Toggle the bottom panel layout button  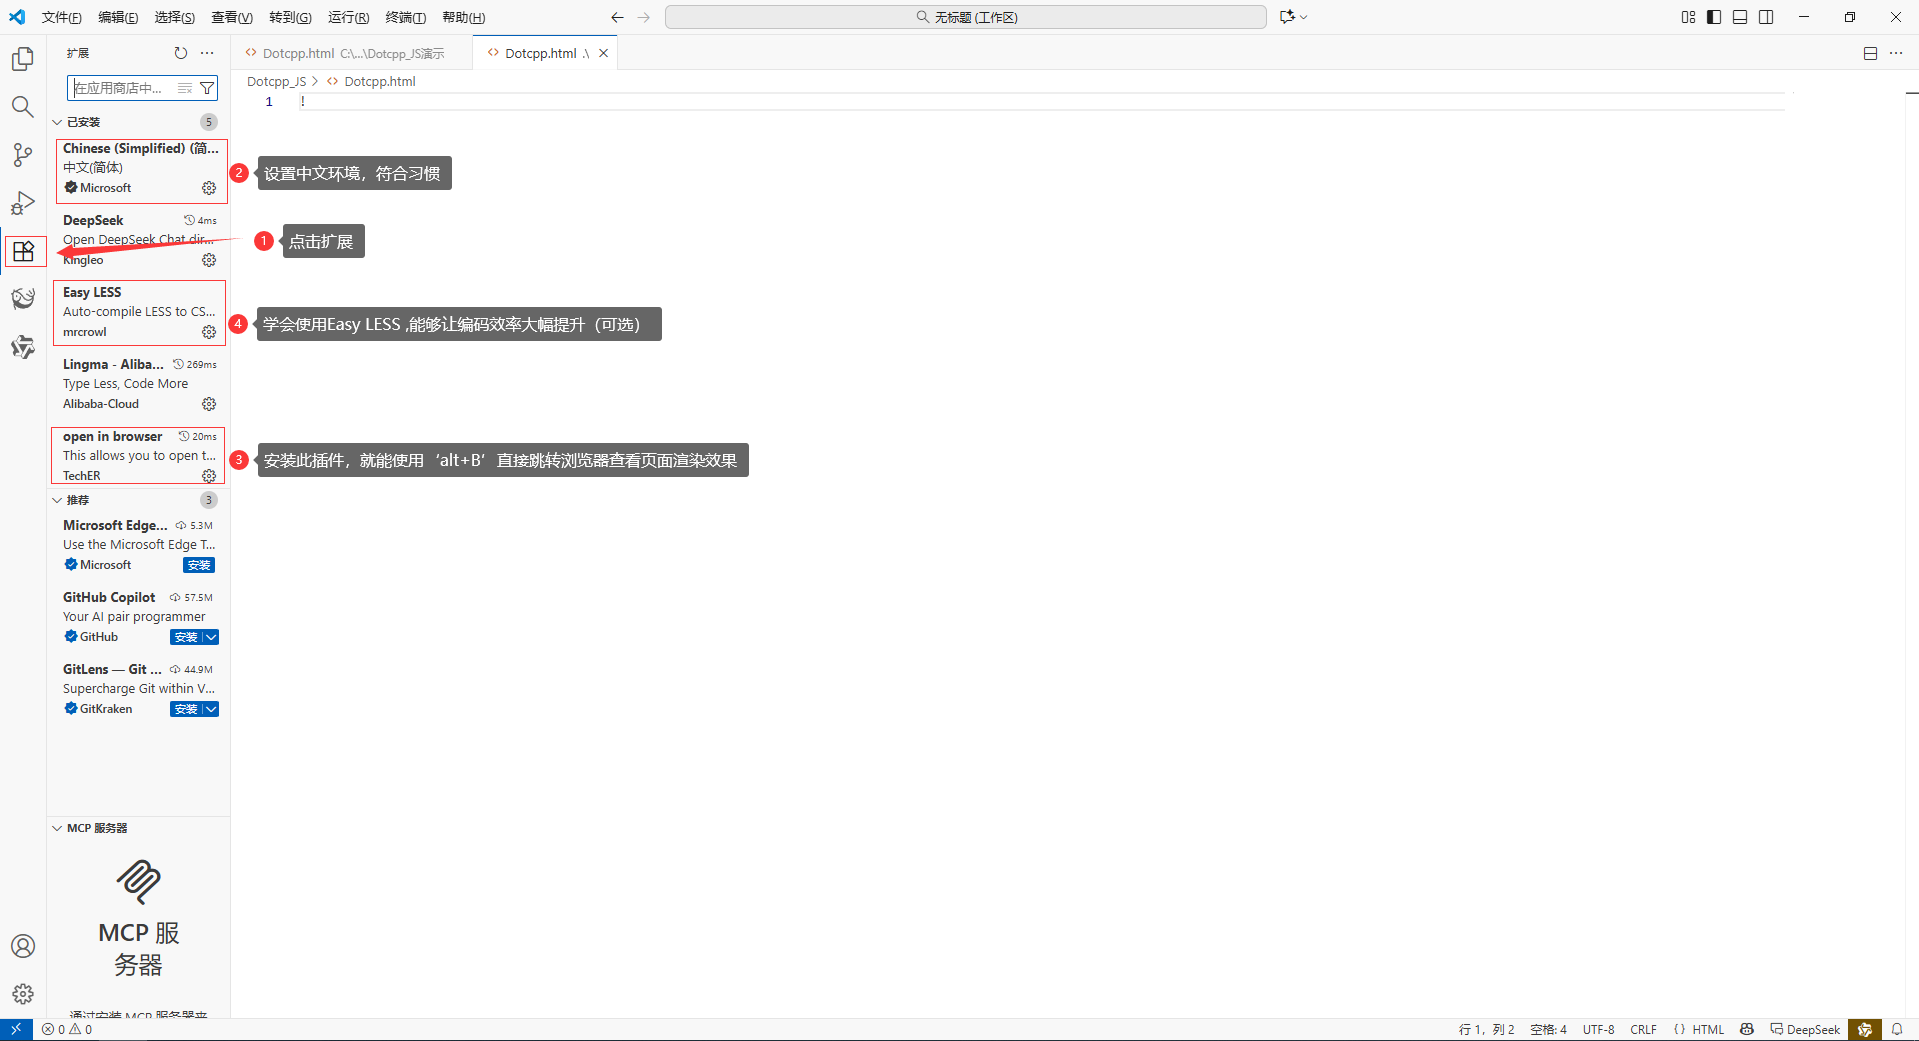point(1740,17)
